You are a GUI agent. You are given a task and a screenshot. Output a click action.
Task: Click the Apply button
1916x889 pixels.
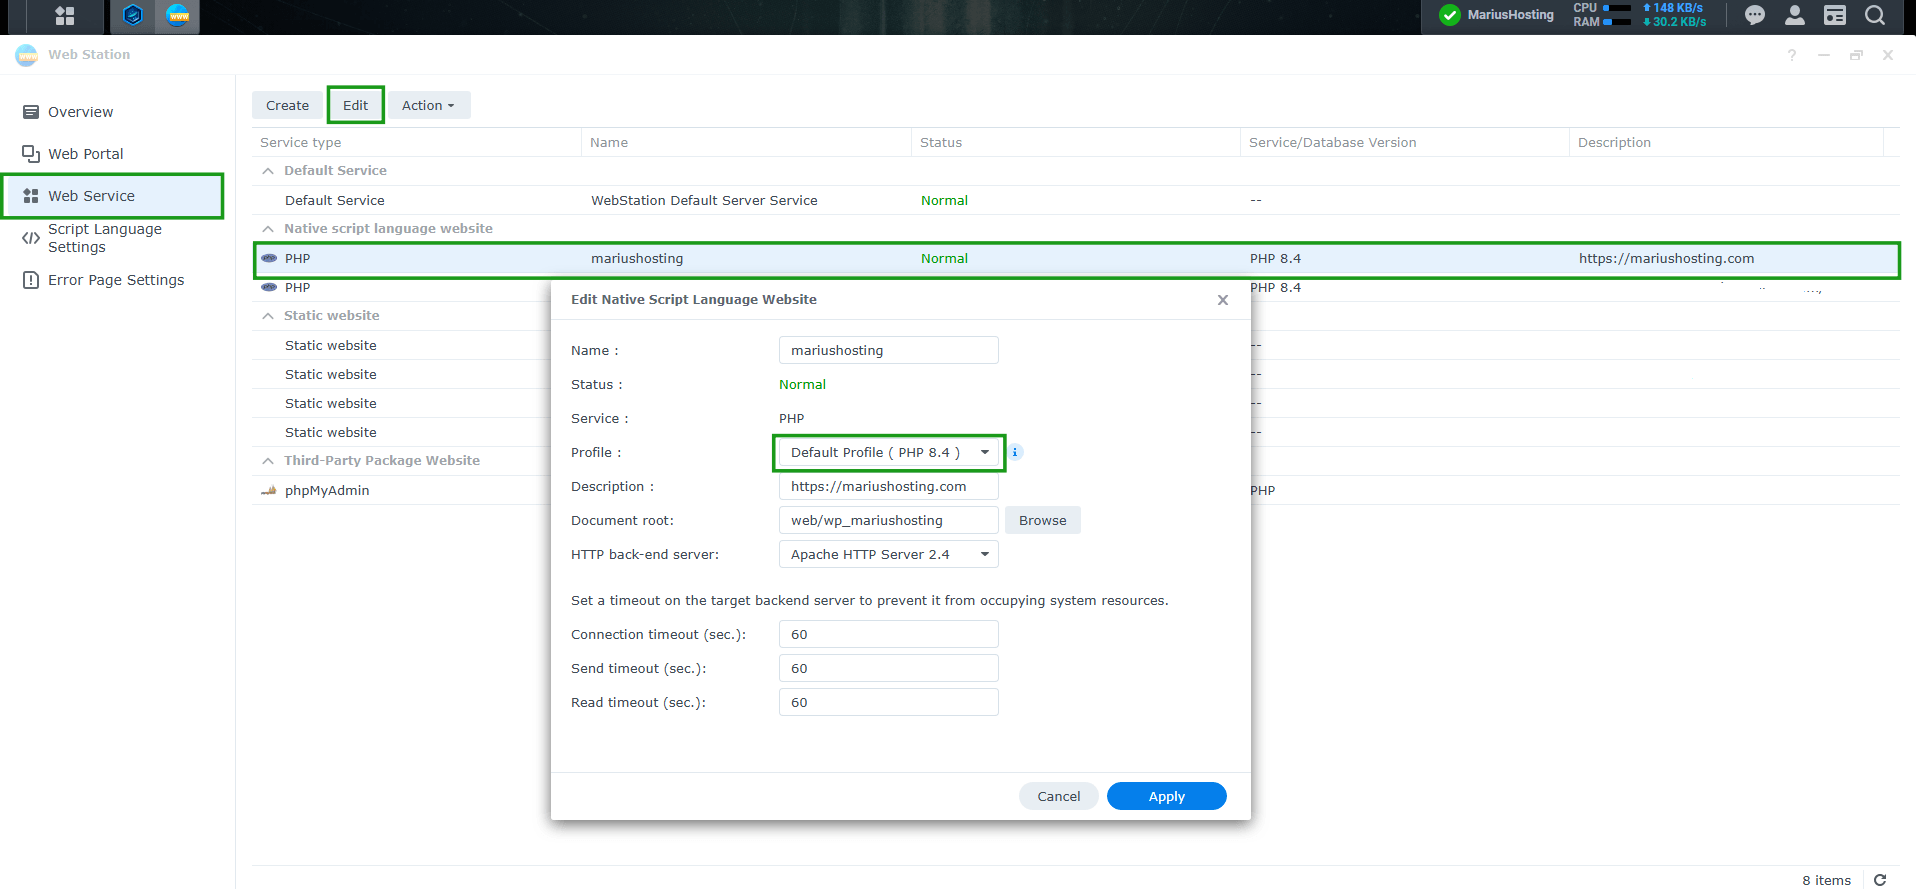[1166, 796]
